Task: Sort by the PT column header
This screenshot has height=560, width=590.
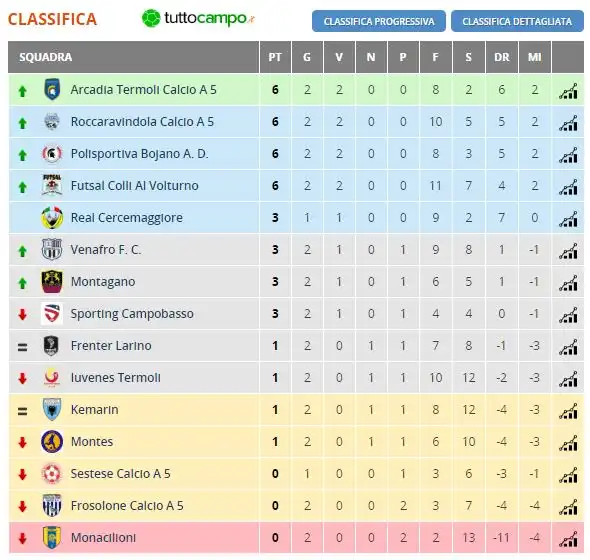Action: (275, 57)
